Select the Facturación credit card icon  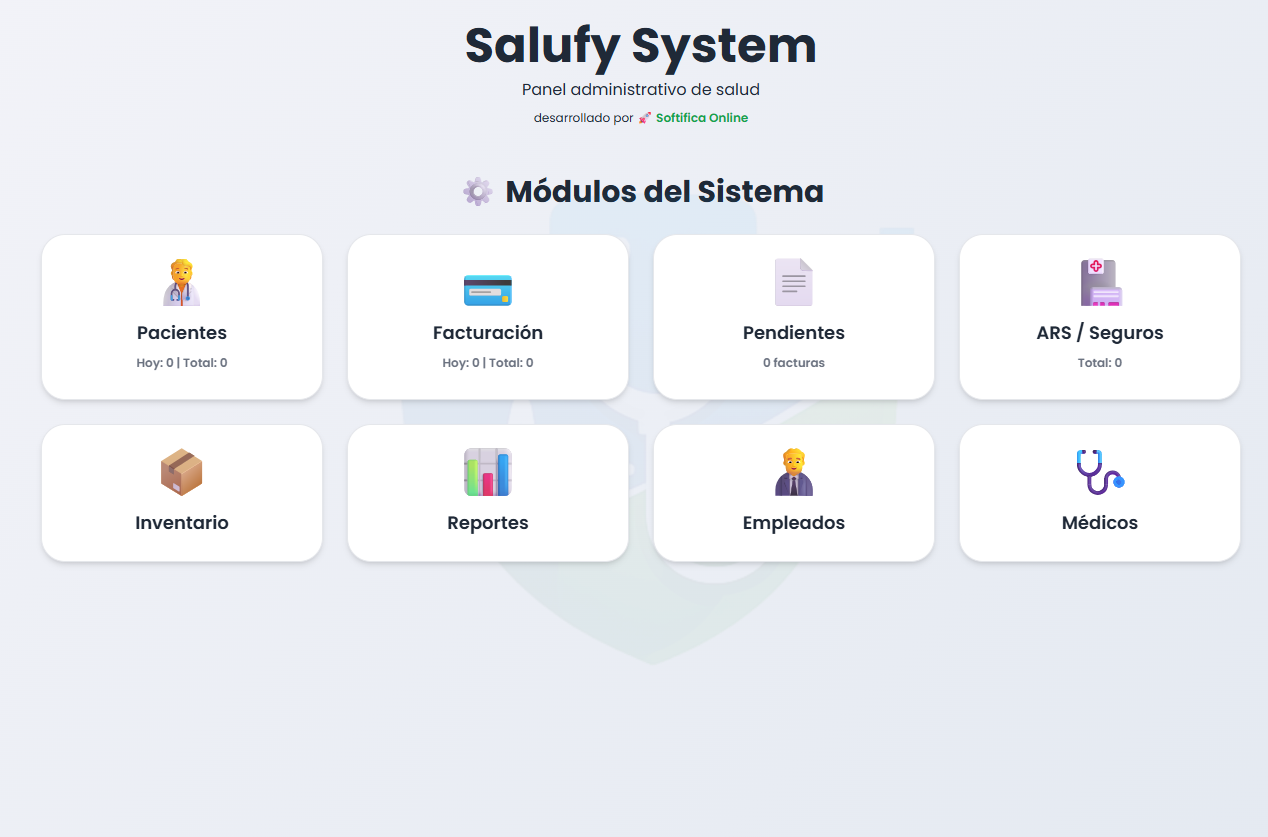pos(487,290)
